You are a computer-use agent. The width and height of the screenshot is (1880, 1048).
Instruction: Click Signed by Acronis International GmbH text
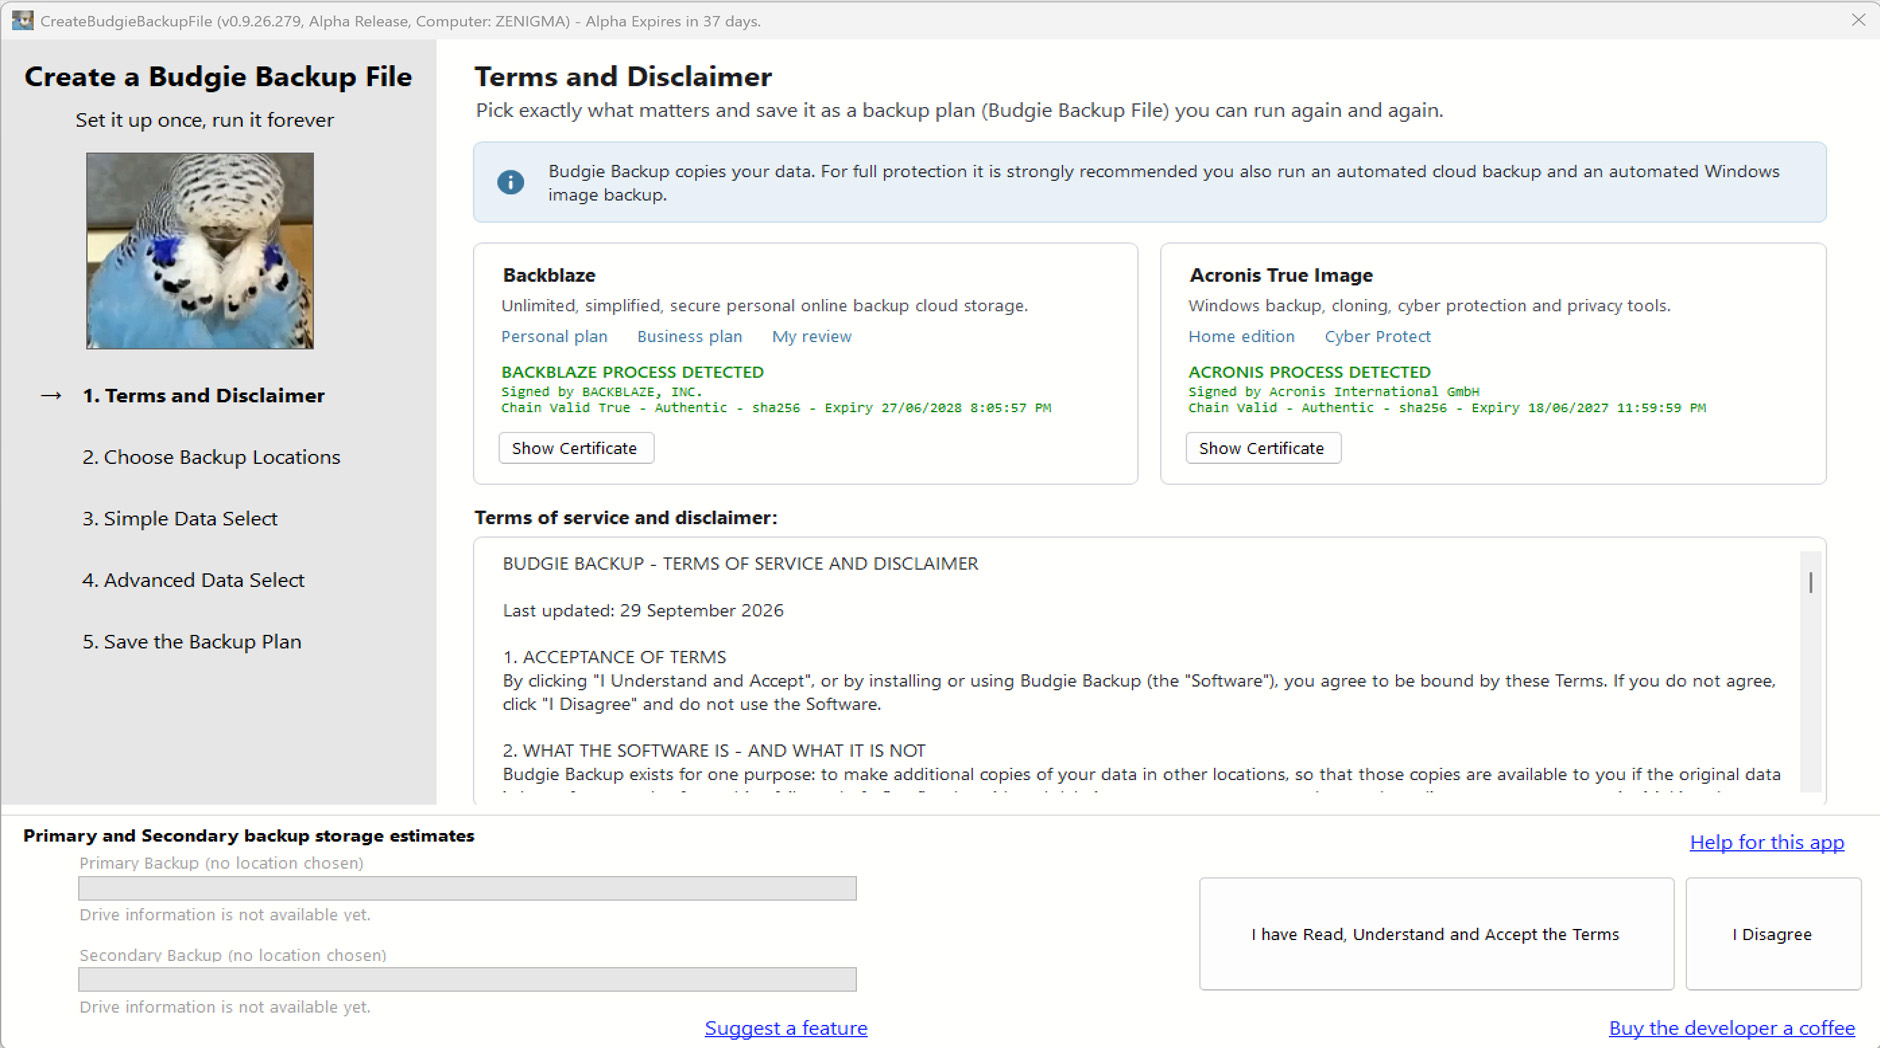[1334, 392]
